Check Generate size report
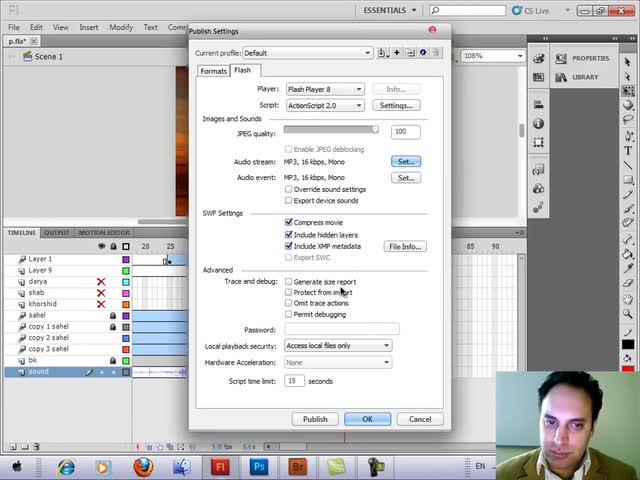The image size is (640, 480). pos(289,282)
